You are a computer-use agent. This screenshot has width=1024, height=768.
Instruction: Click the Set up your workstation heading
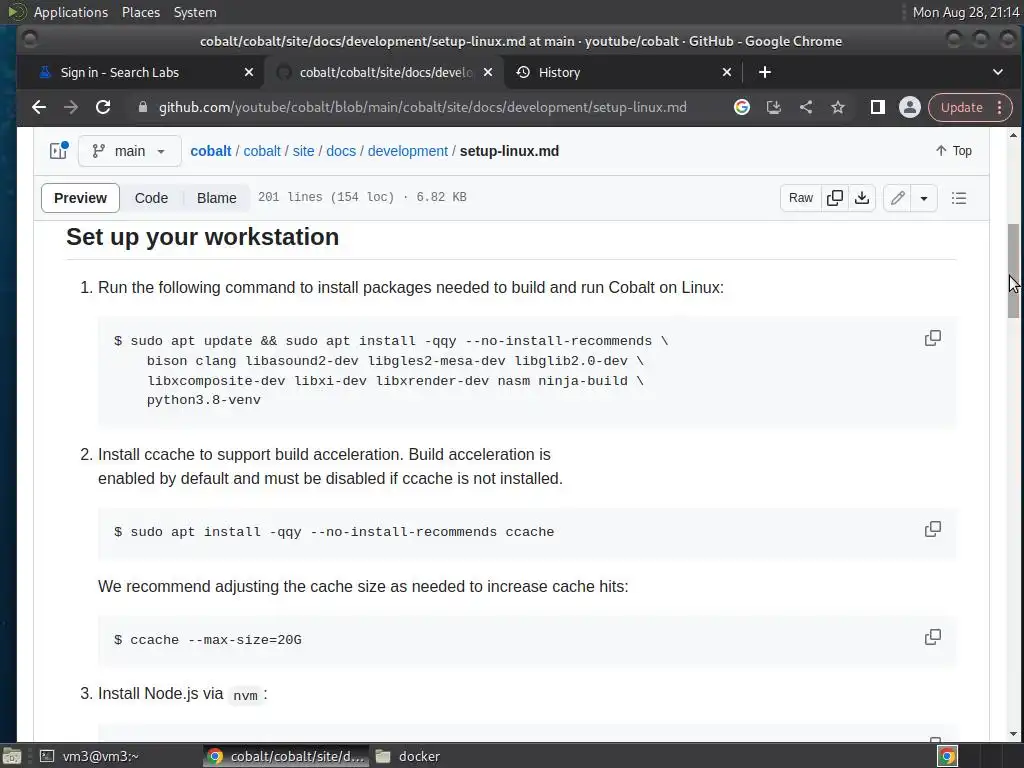pos(202,237)
